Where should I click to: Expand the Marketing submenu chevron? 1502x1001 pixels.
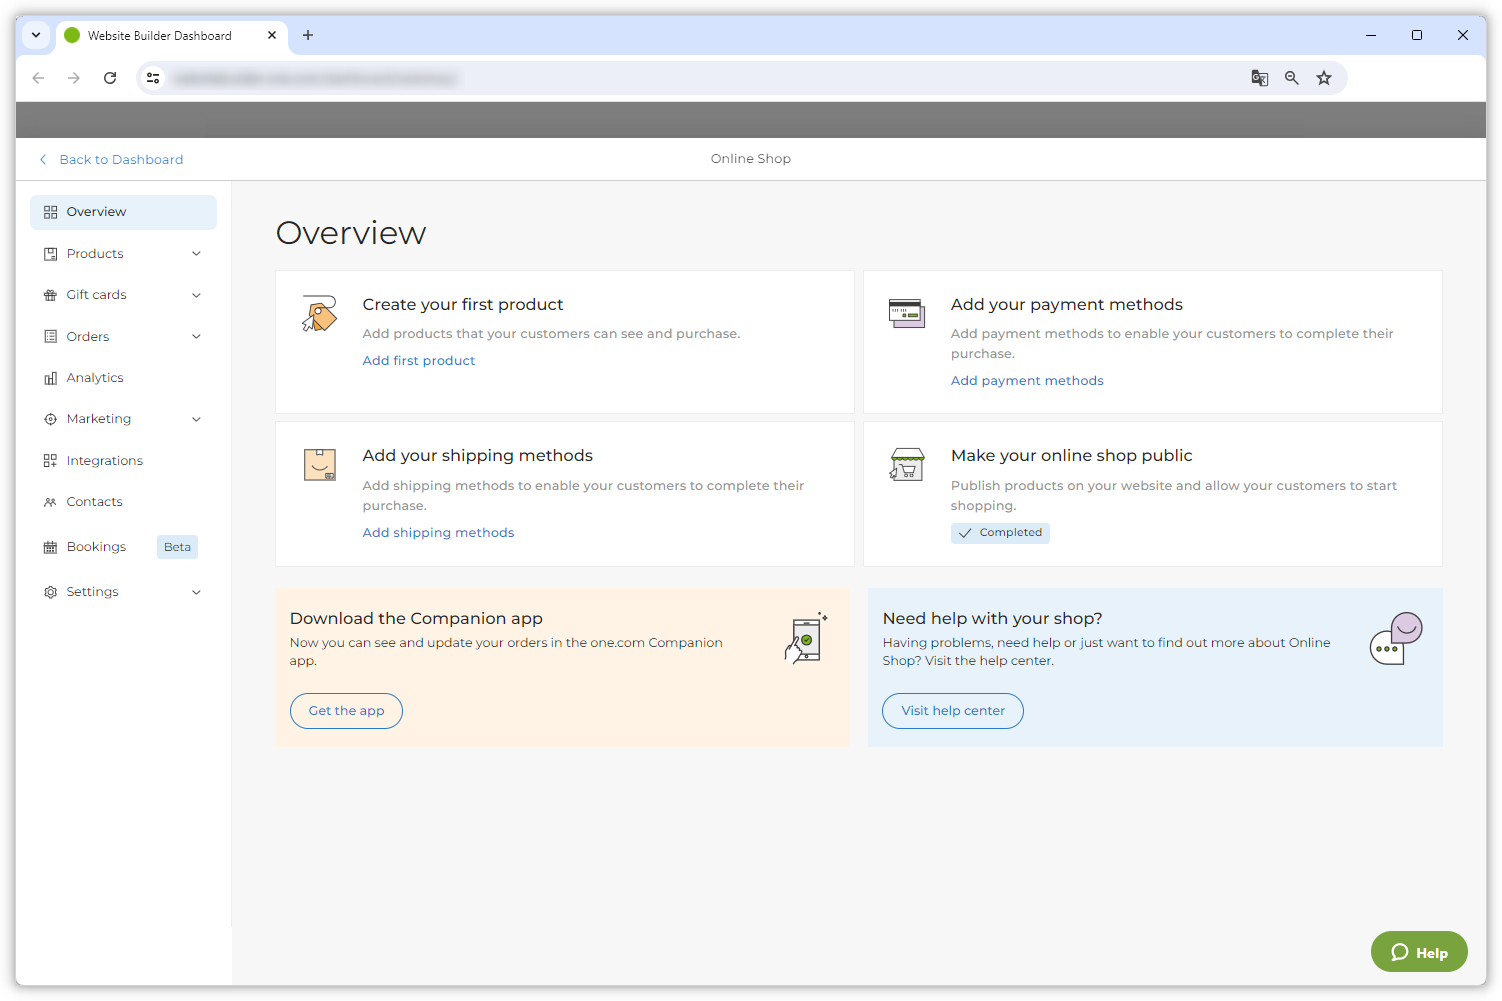click(196, 419)
